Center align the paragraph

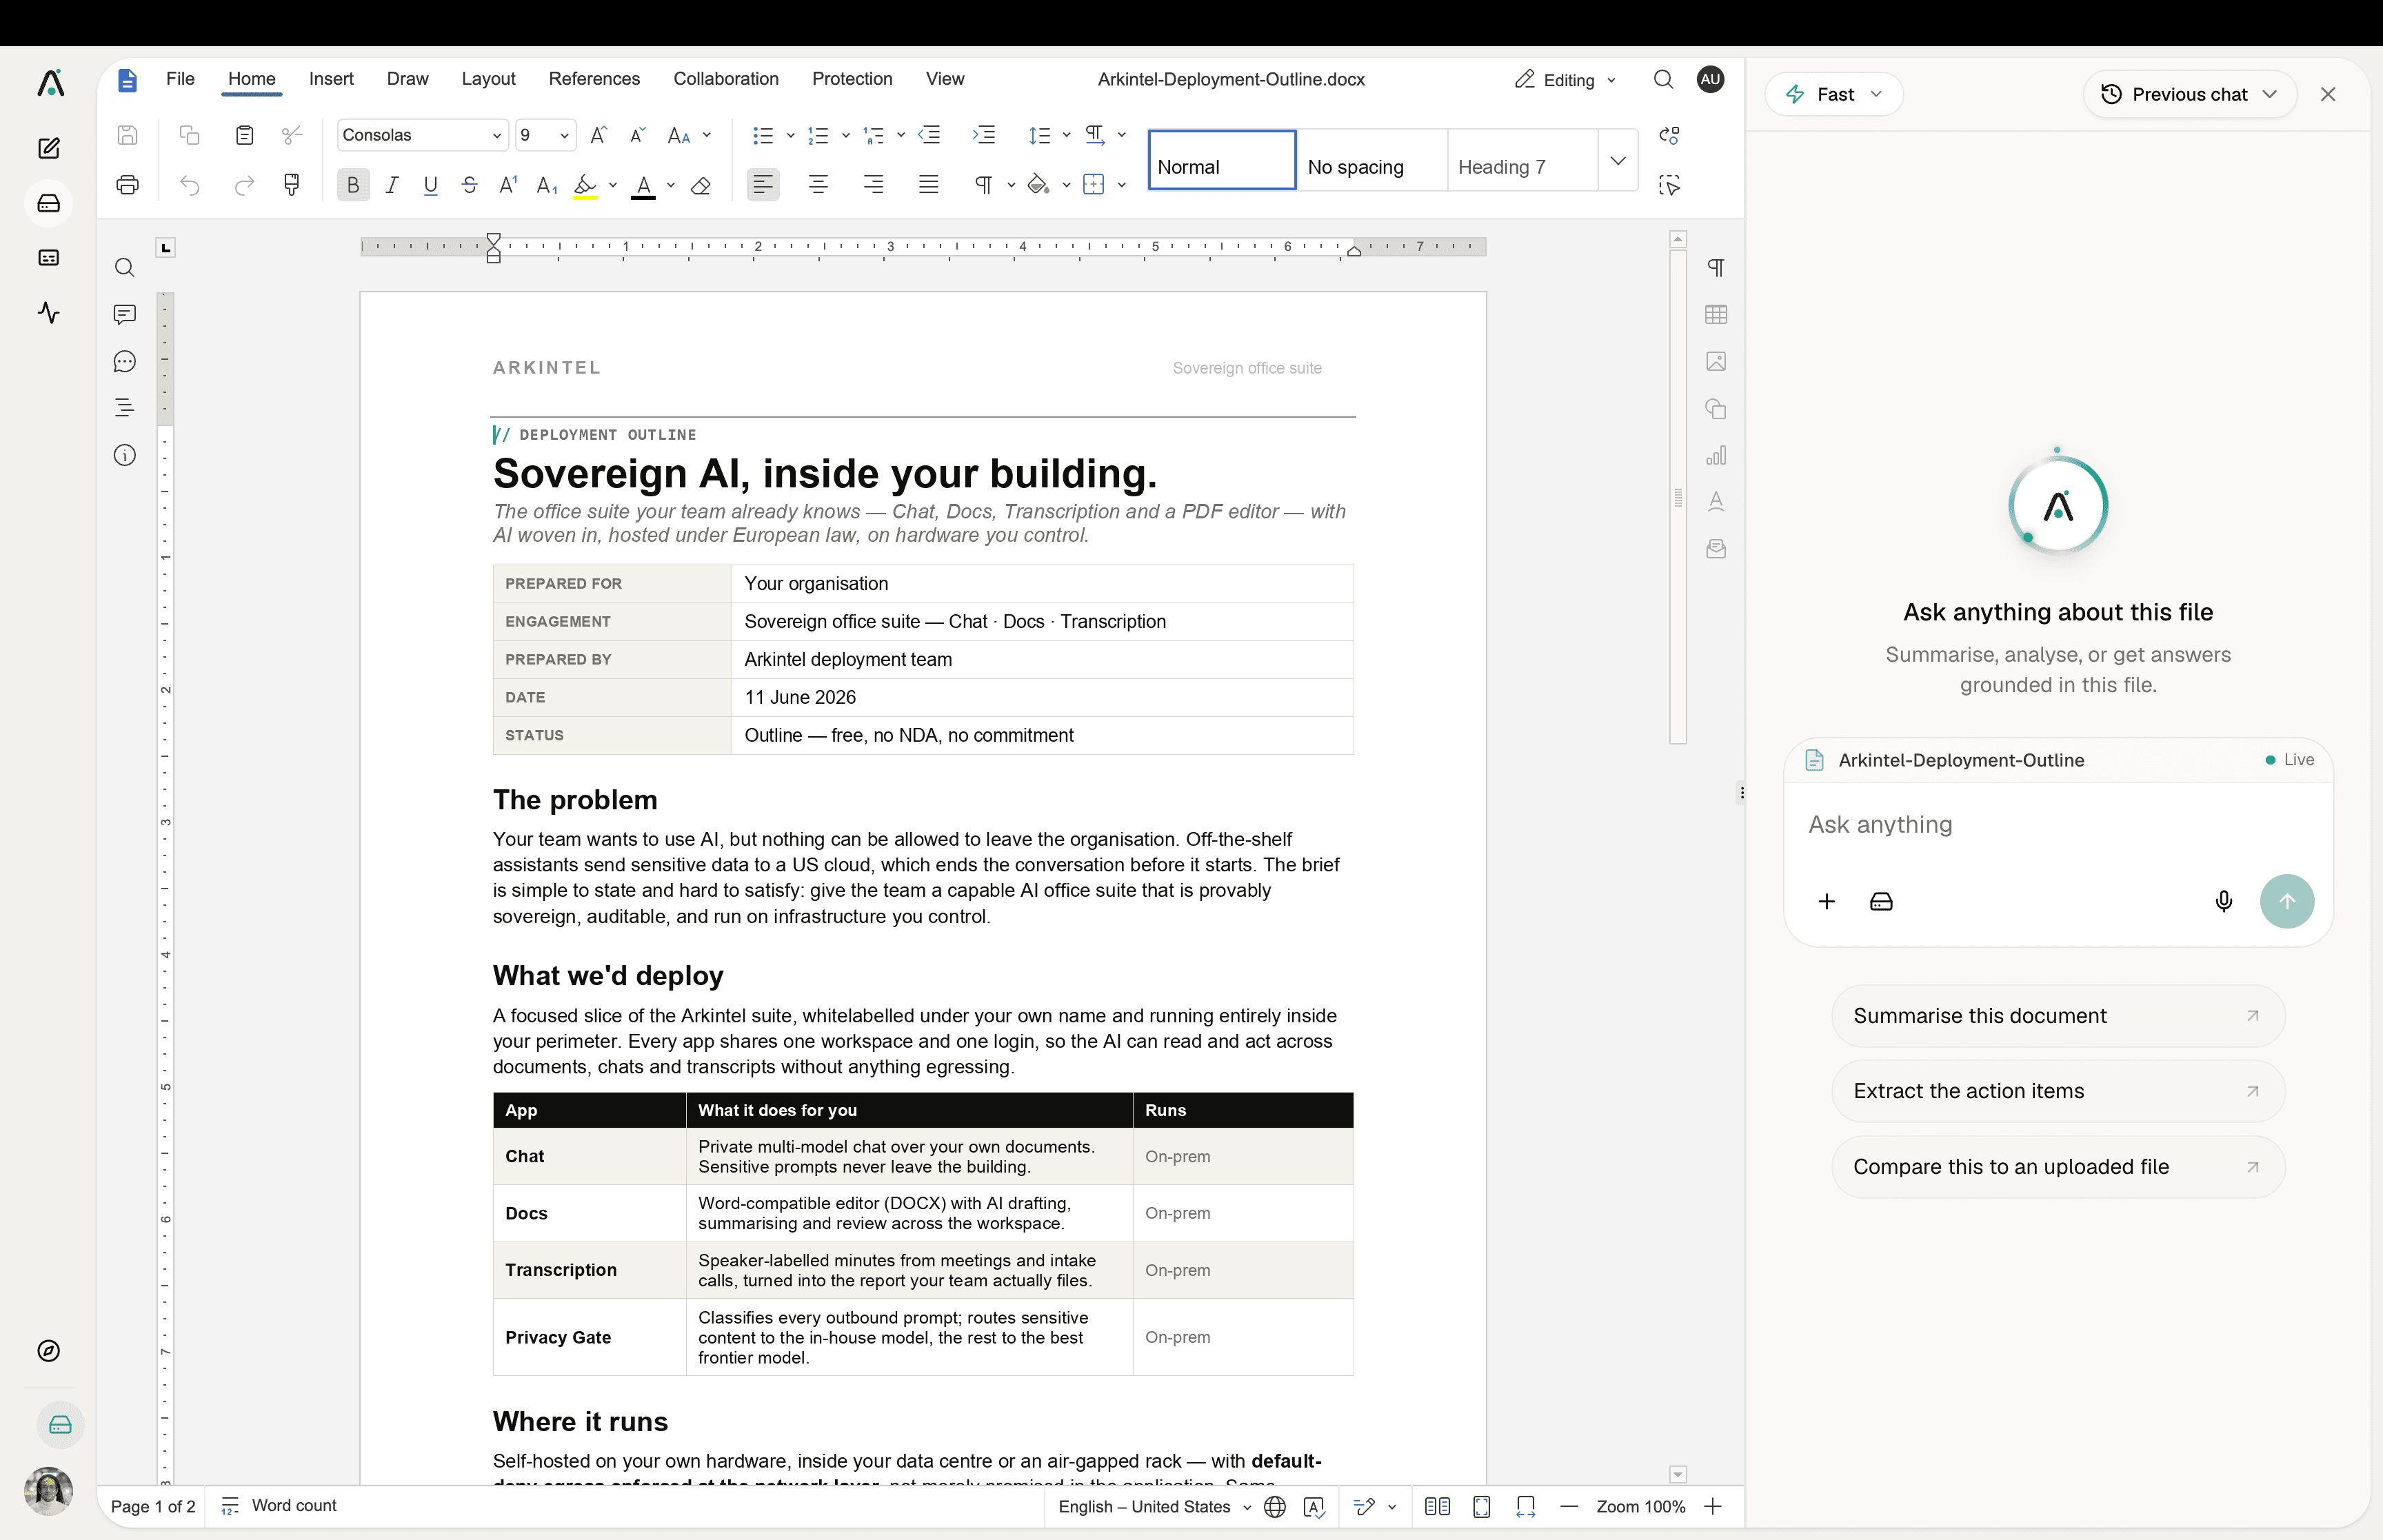pos(818,185)
